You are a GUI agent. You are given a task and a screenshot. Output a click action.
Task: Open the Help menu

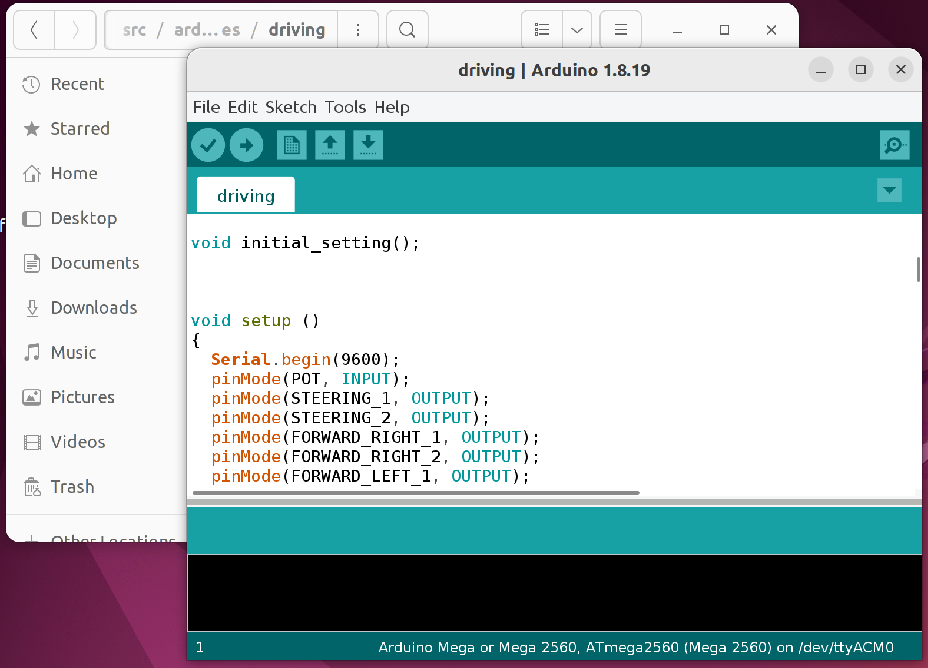coord(392,107)
